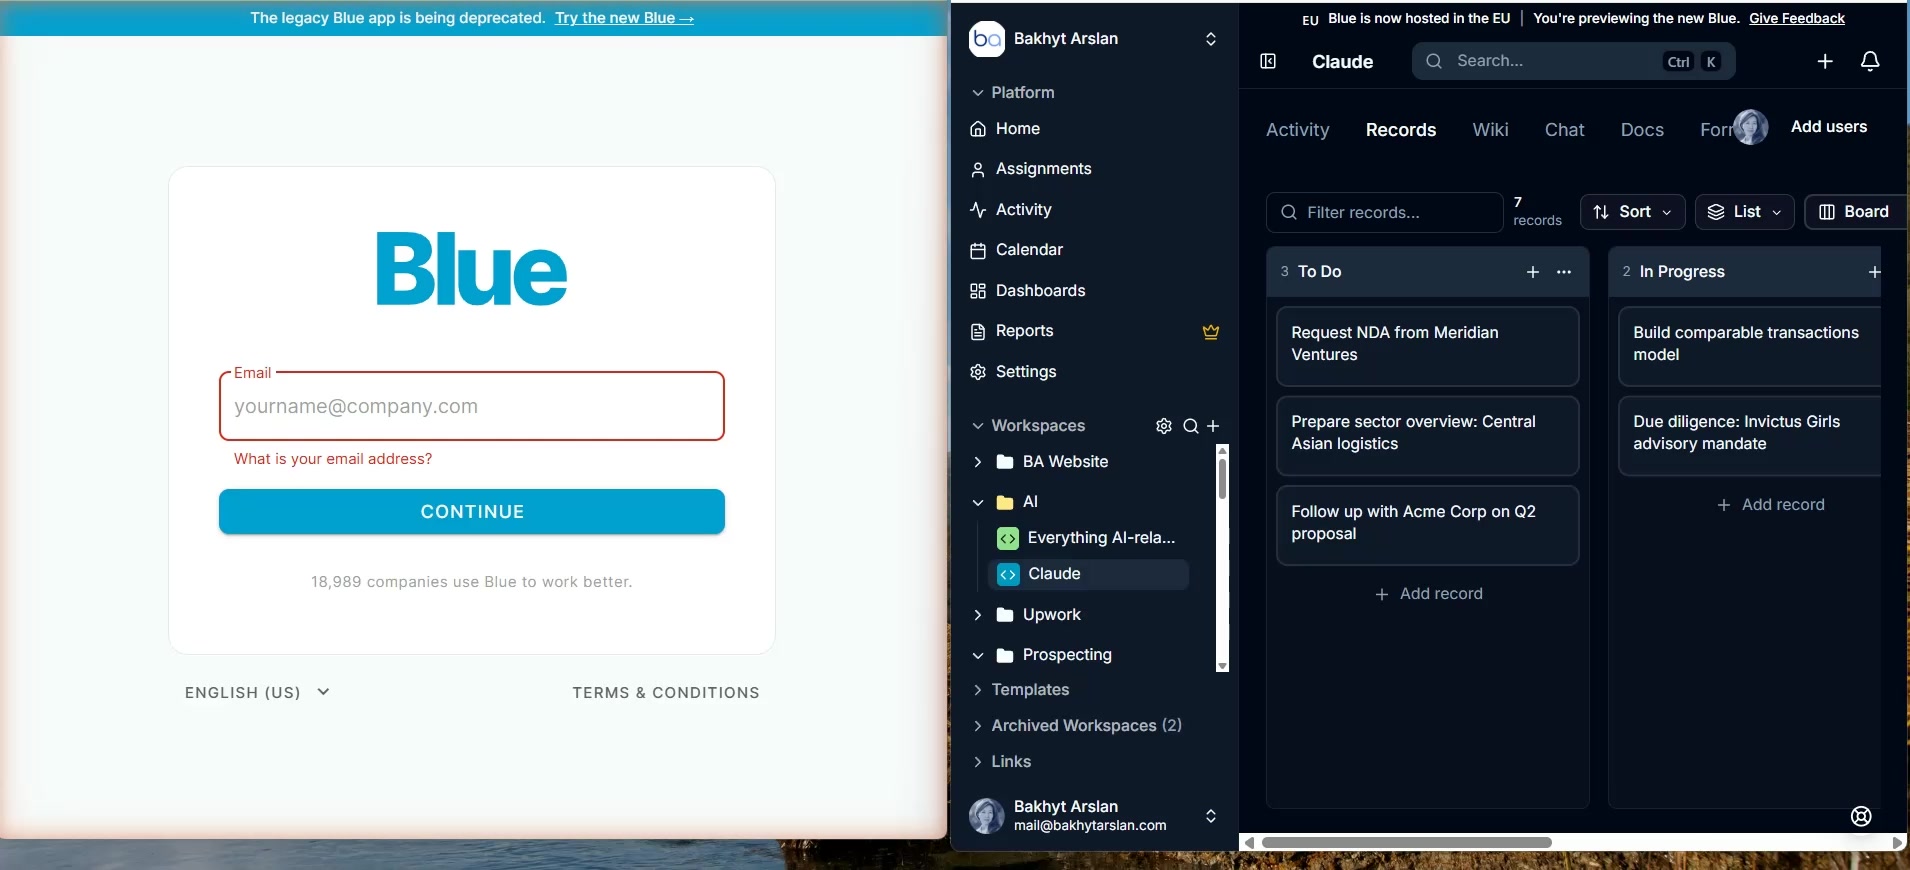Click the horizontal scrollbar under the board
1910x870 pixels.
tap(1406, 843)
